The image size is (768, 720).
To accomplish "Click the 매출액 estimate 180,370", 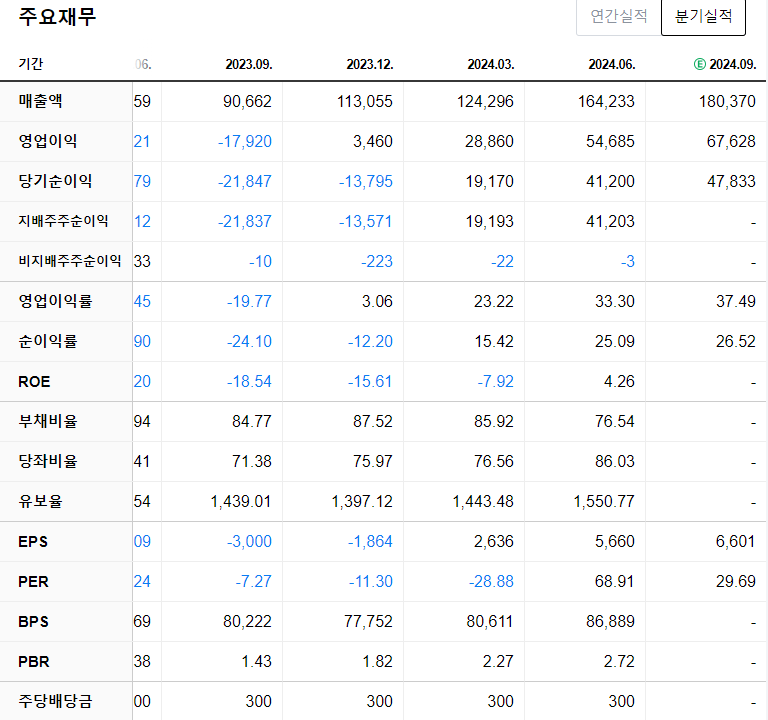I will click(x=727, y=101).
